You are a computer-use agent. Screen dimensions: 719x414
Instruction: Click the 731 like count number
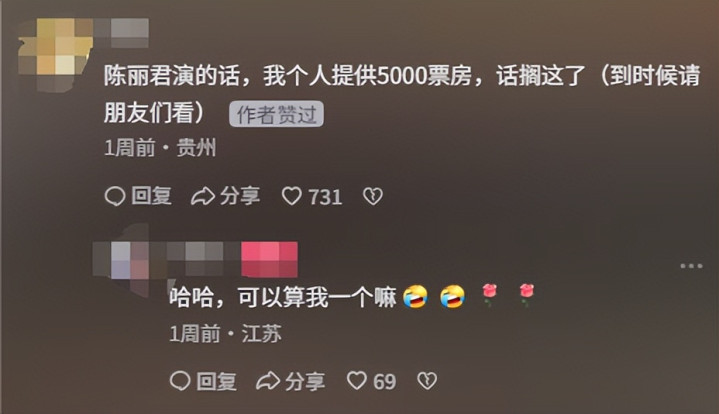coord(326,197)
